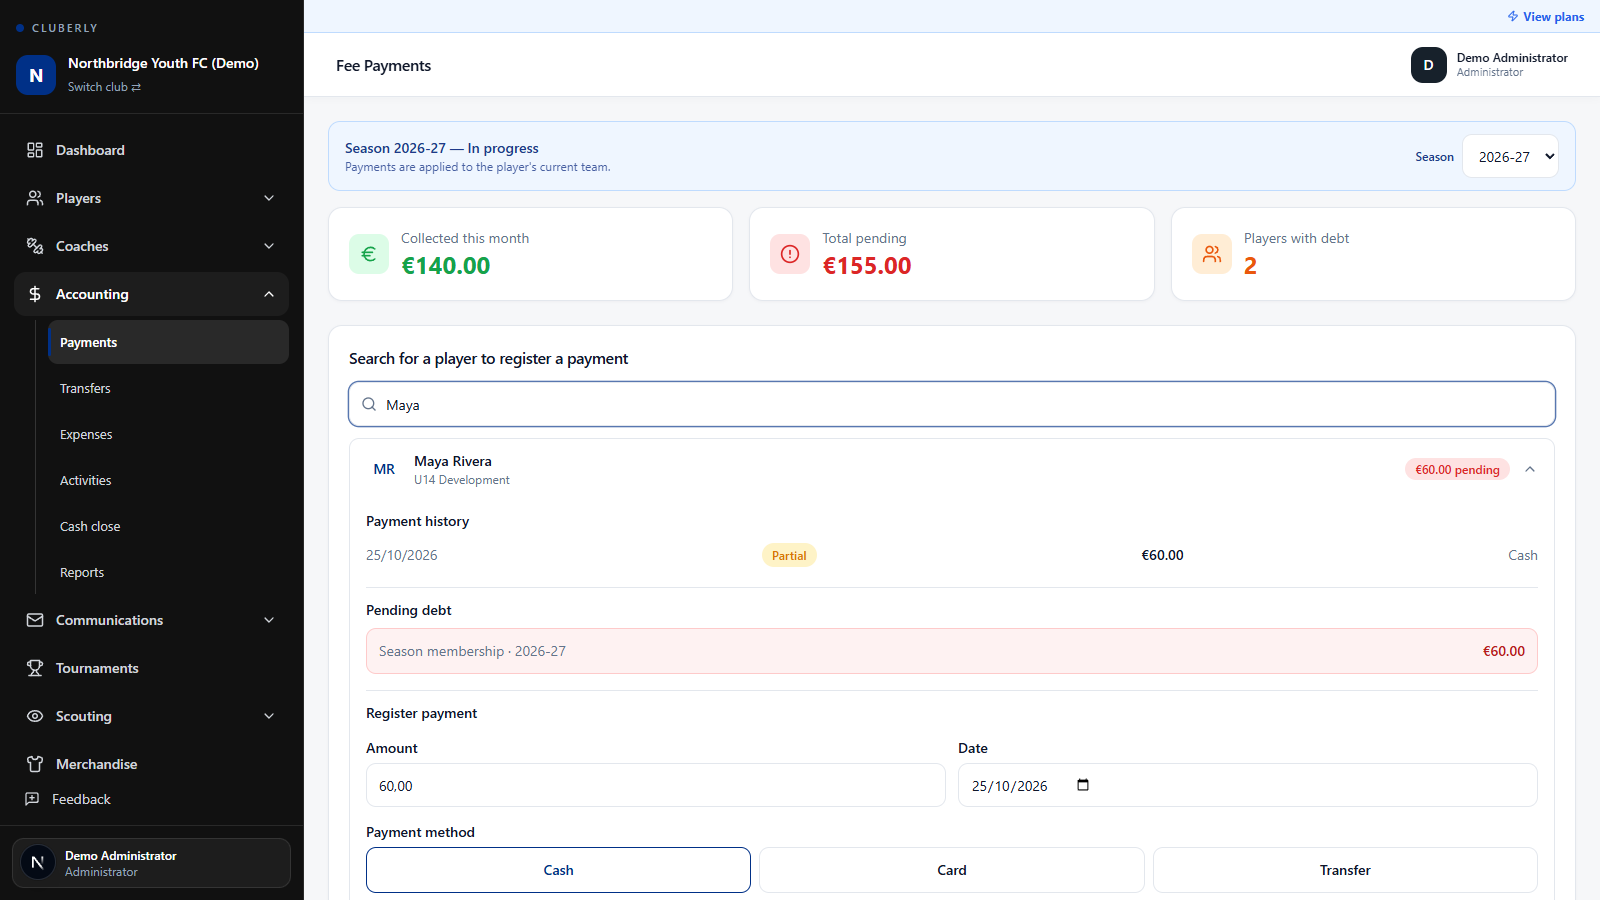Open the Season 2026-27 dropdown

(x=1510, y=156)
